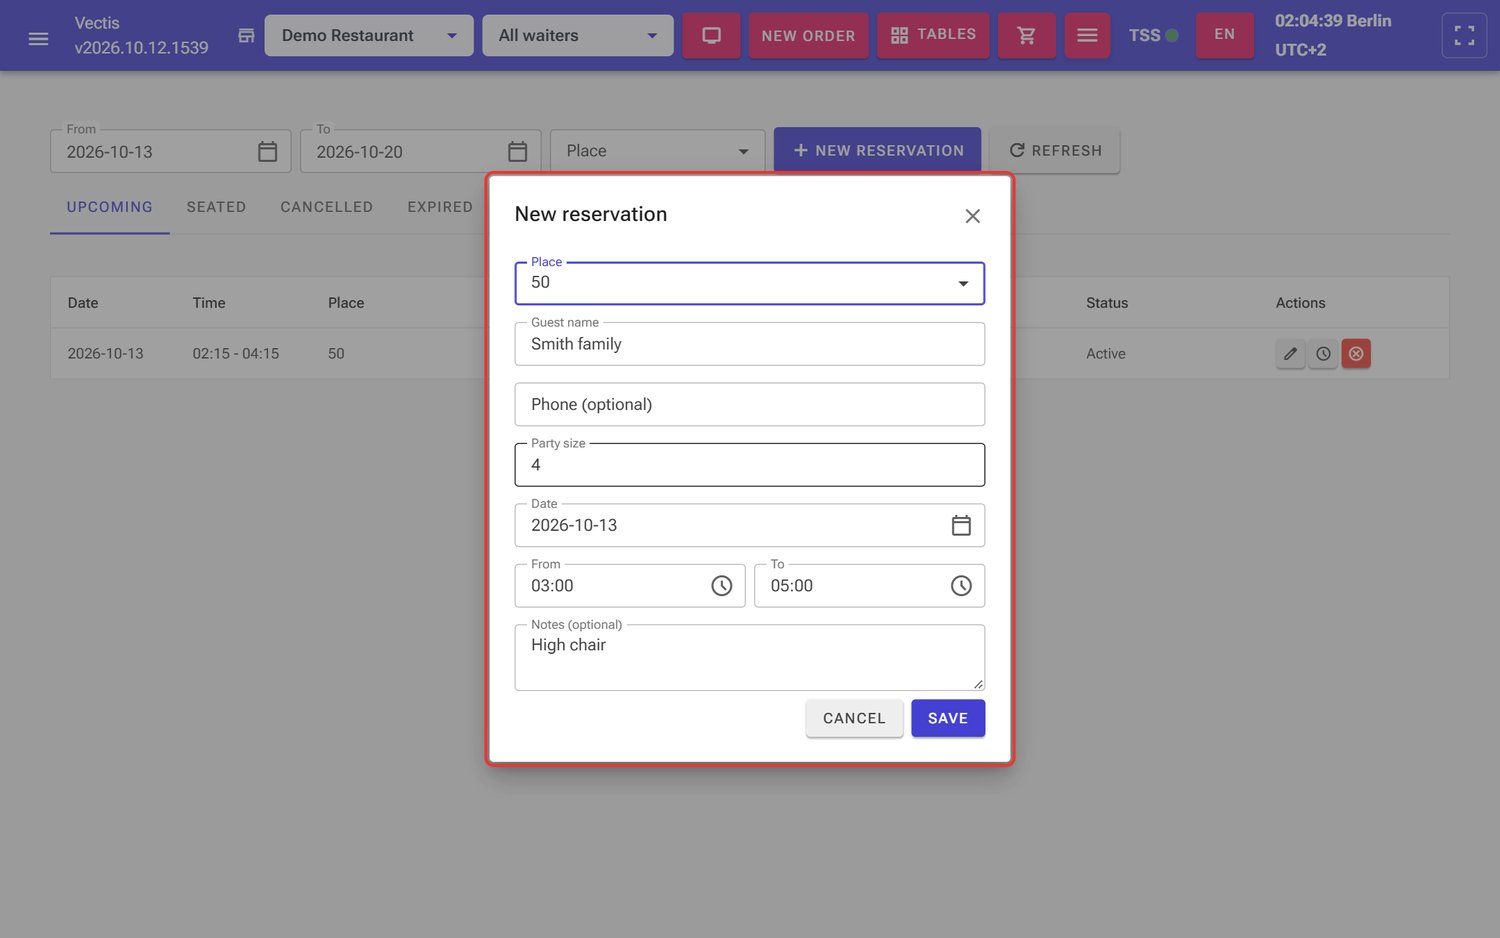Cancel reservation with red circle-x icon
The width and height of the screenshot is (1500, 938).
(1356, 353)
